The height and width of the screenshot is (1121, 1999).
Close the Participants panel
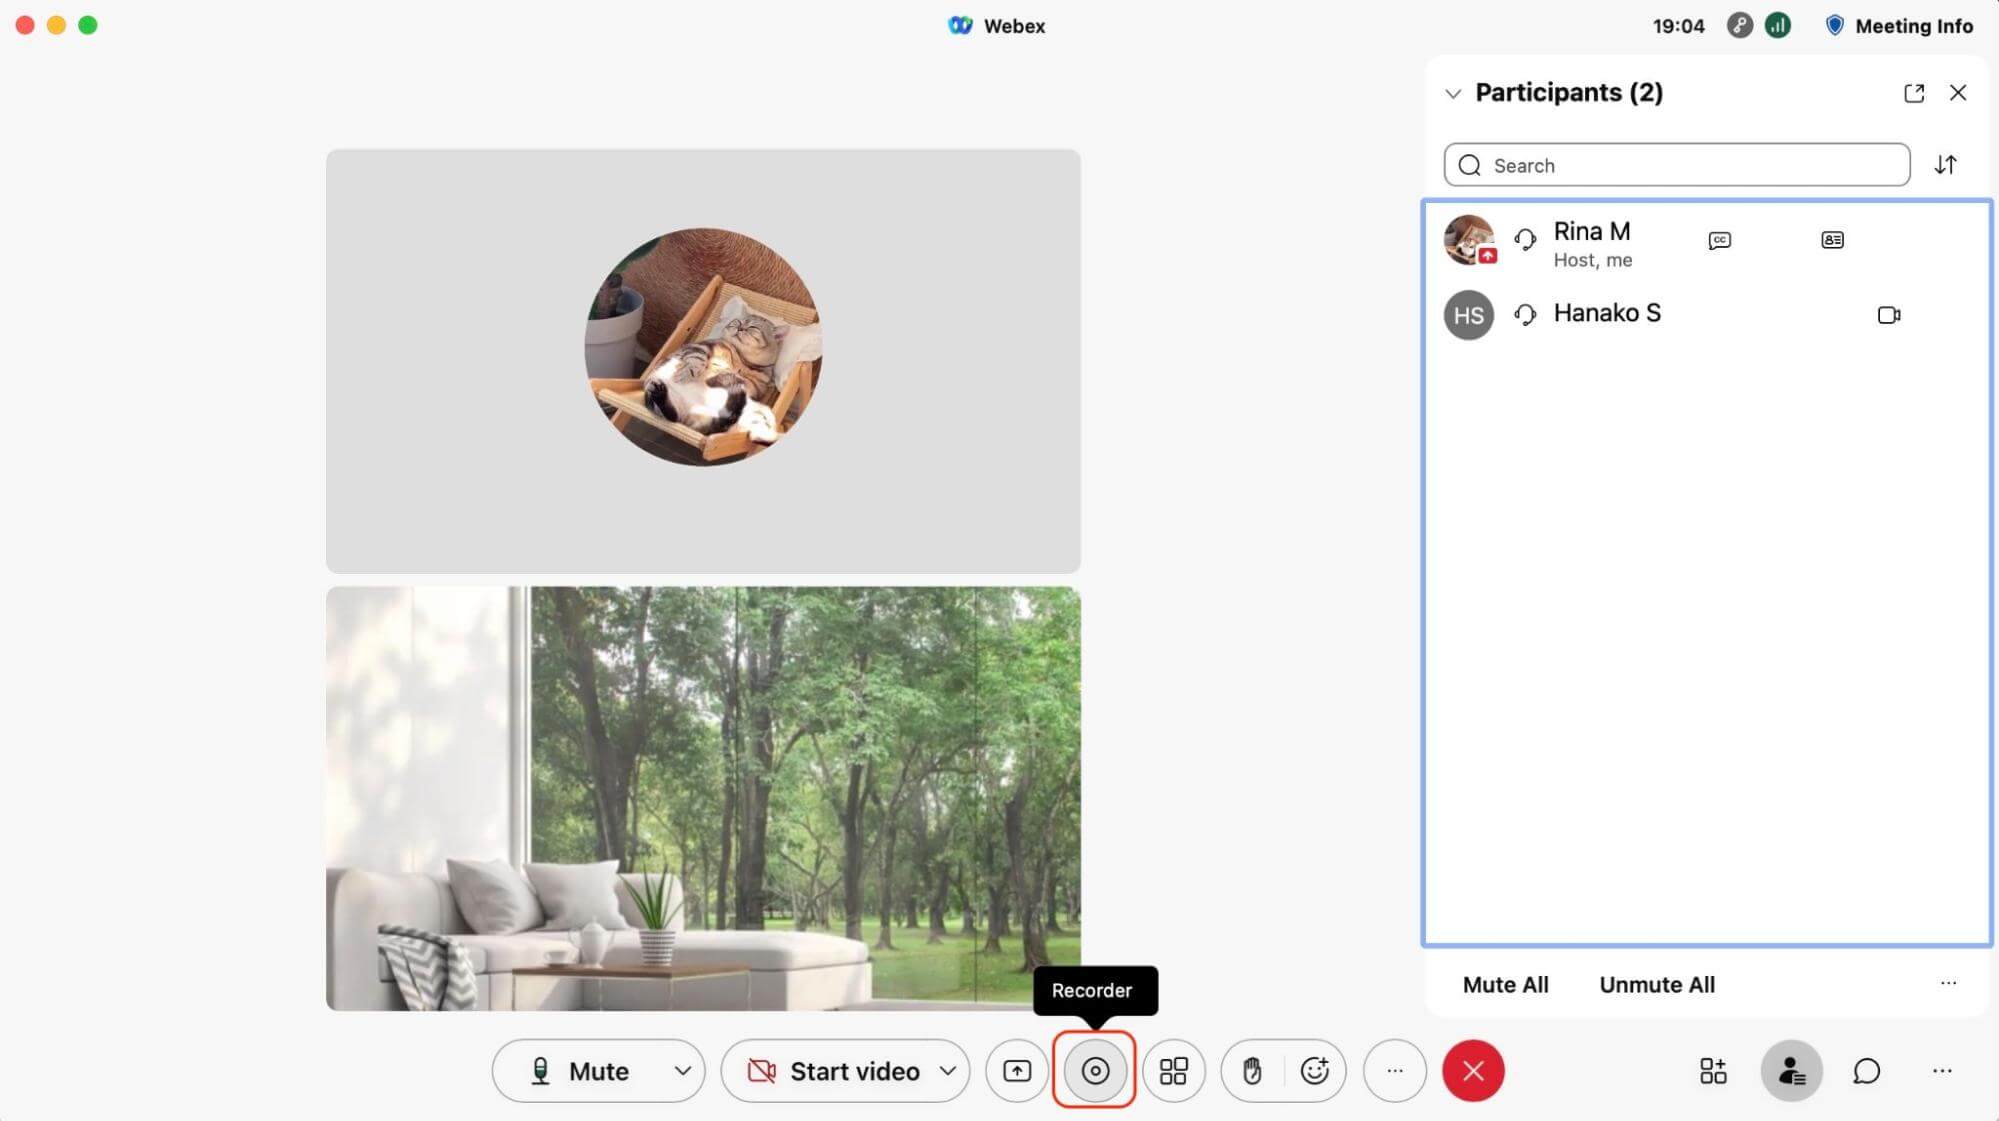tap(1958, 93)
